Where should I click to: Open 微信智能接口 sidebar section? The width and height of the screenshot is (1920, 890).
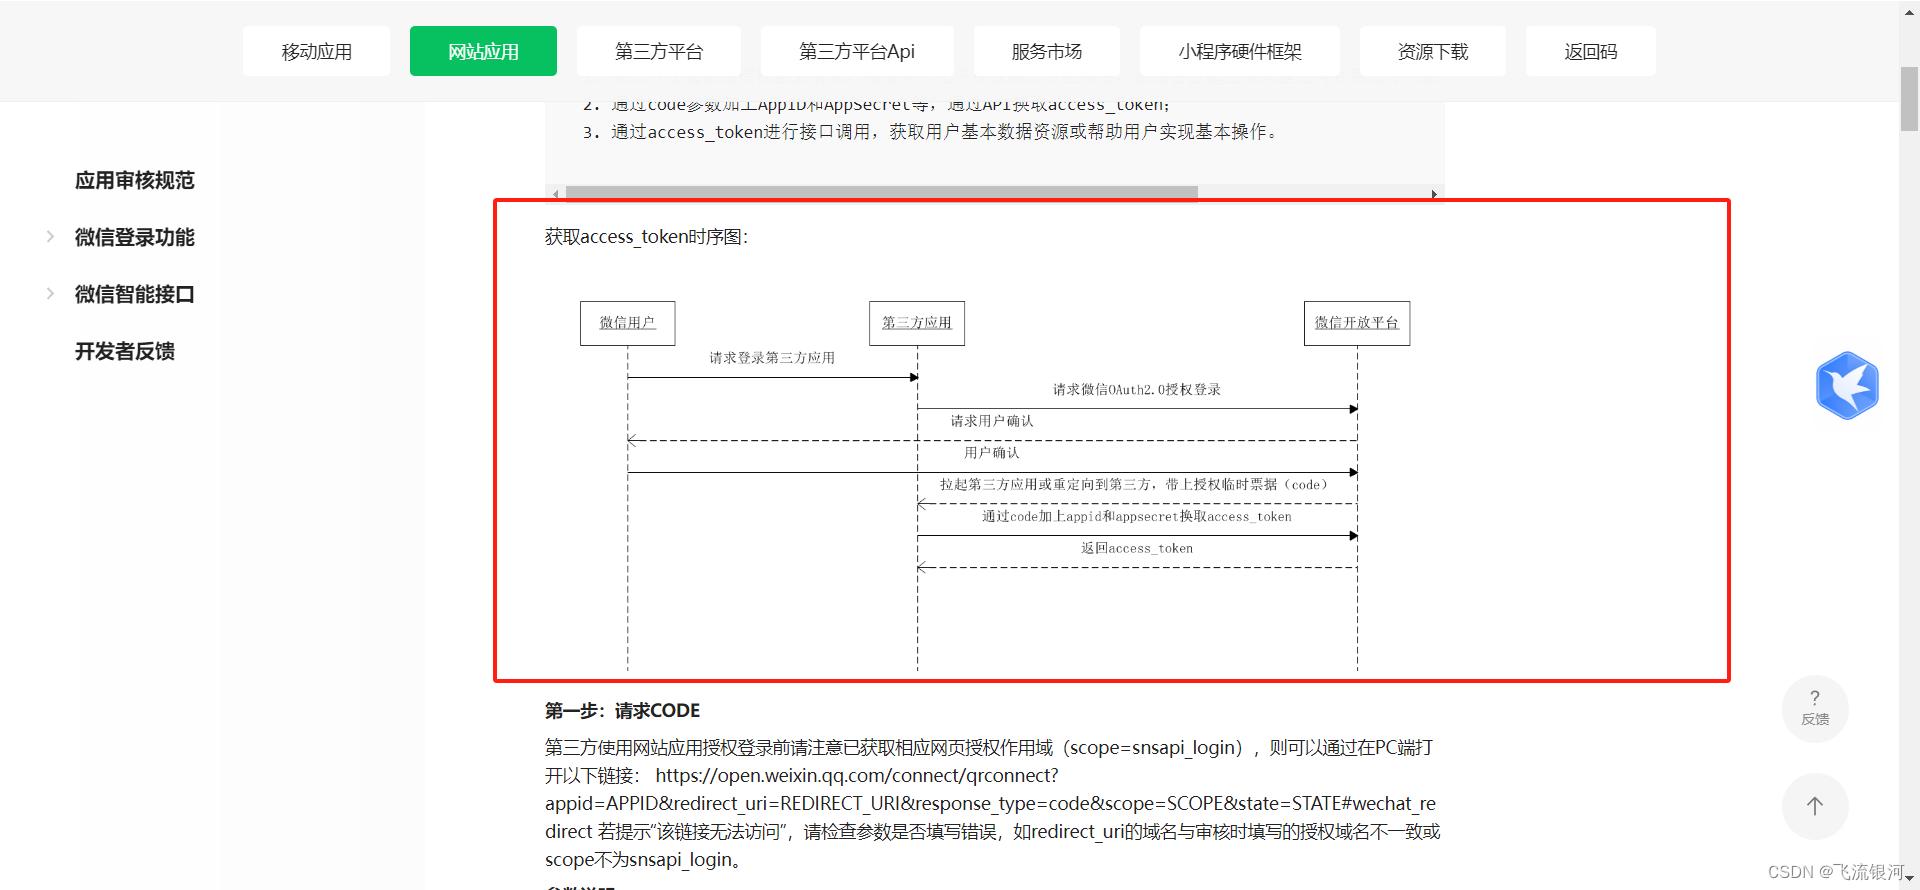(135, 294)
